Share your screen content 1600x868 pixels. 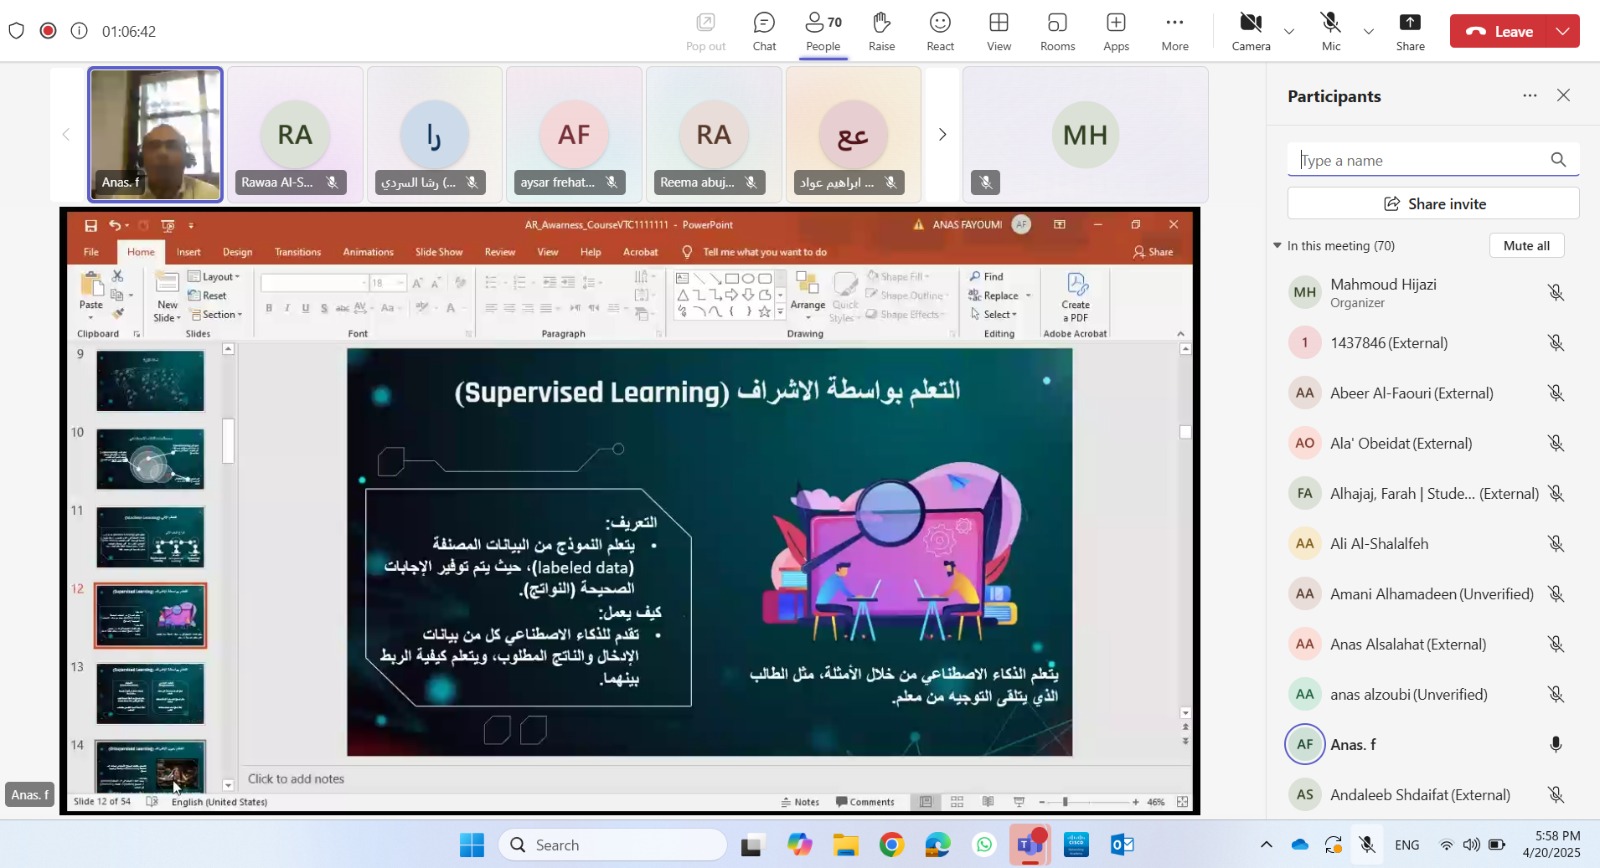[x=1410, y=31]
